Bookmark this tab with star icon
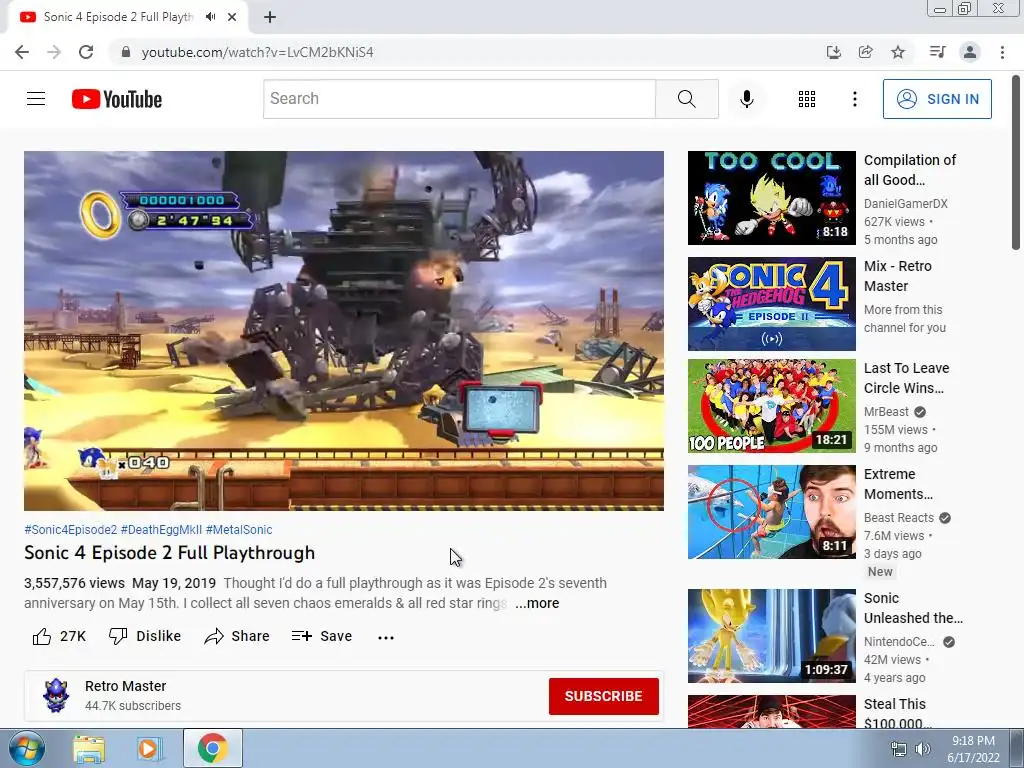Image resolution: width=1024 pixels, height=768 pixels. pos(898,52)
